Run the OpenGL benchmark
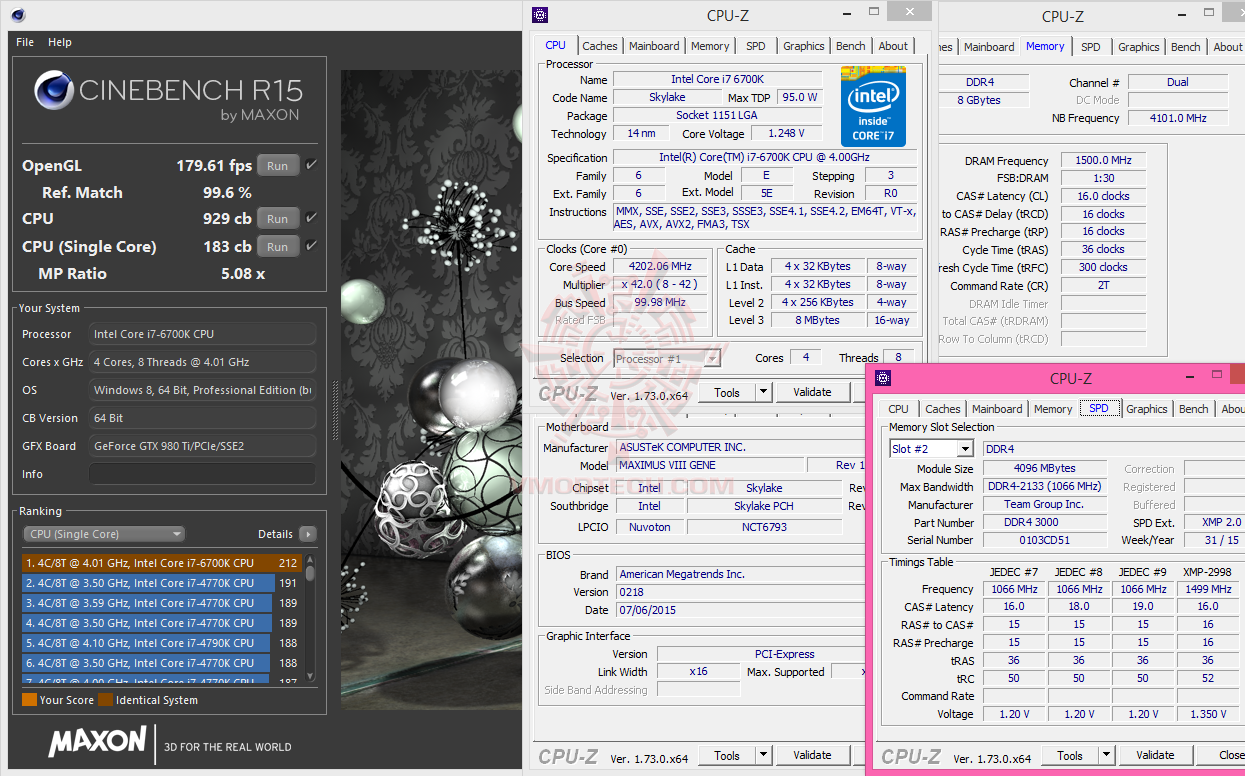The image size is (1245, 776). point(277,166)
